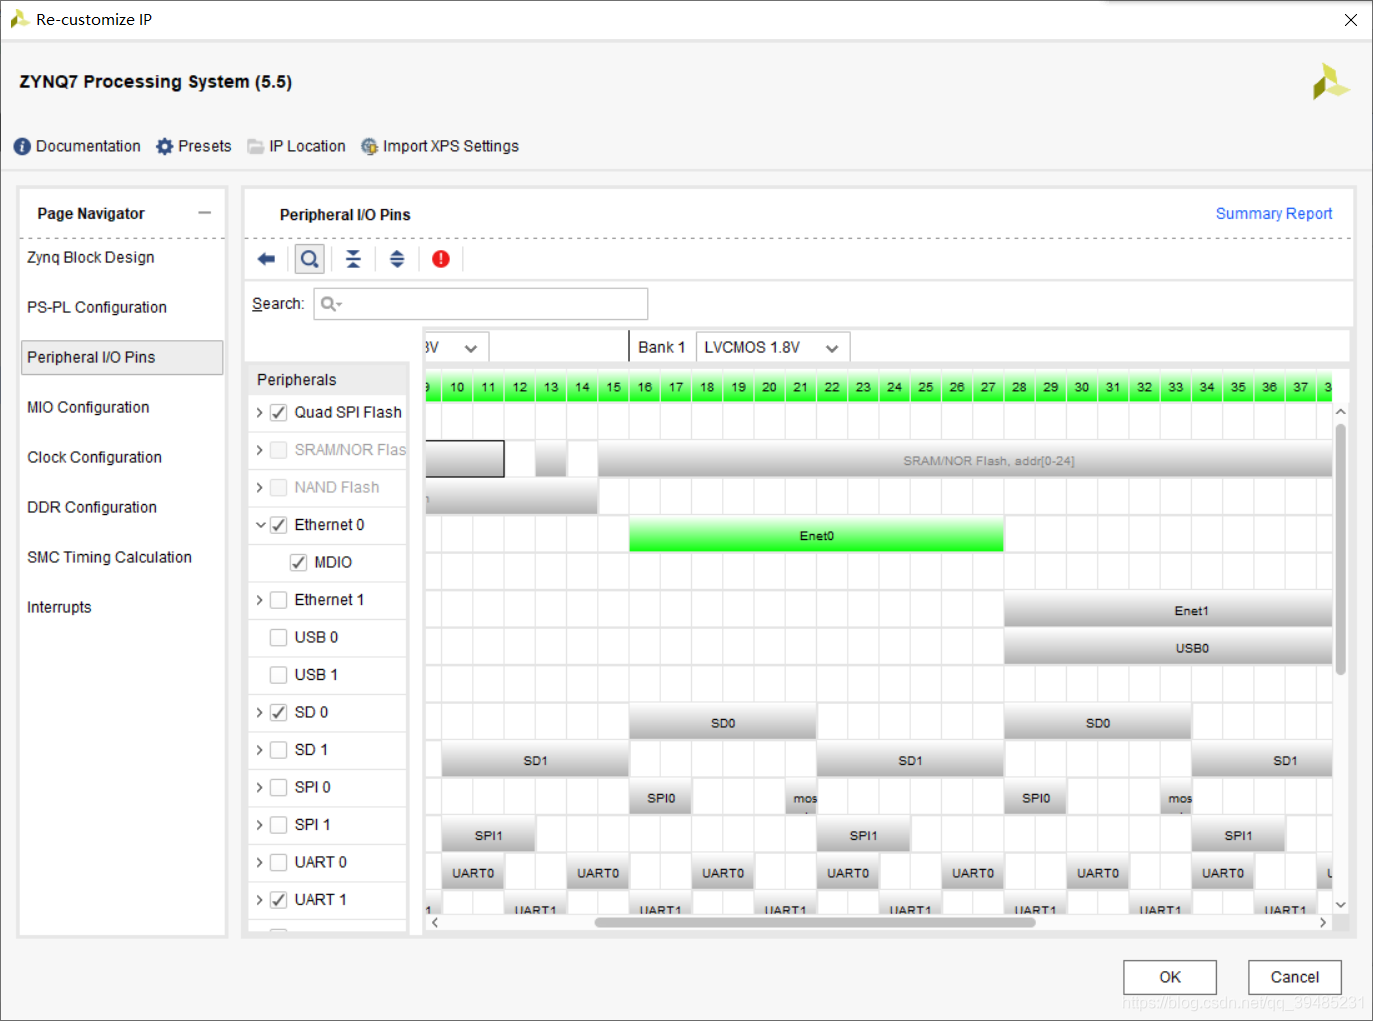Viewport: 1373px width, 1021px height.
Task: Enable the SPI 0 checkbox
Action: [279, 787]
